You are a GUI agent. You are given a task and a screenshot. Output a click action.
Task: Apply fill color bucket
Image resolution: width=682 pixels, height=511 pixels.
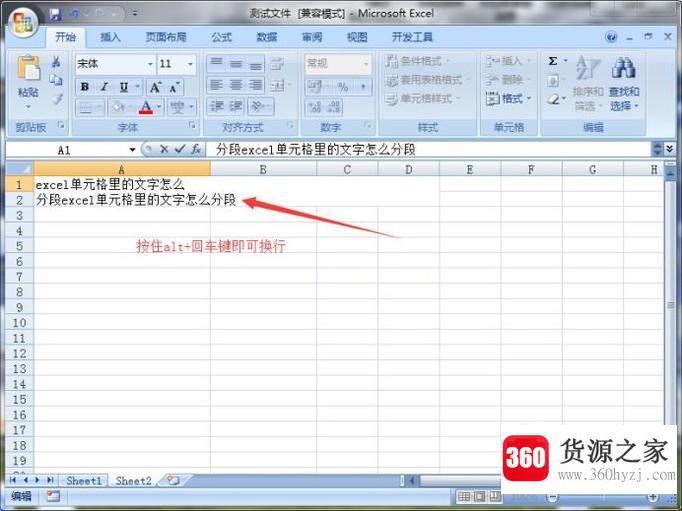[x=117, y=107]
